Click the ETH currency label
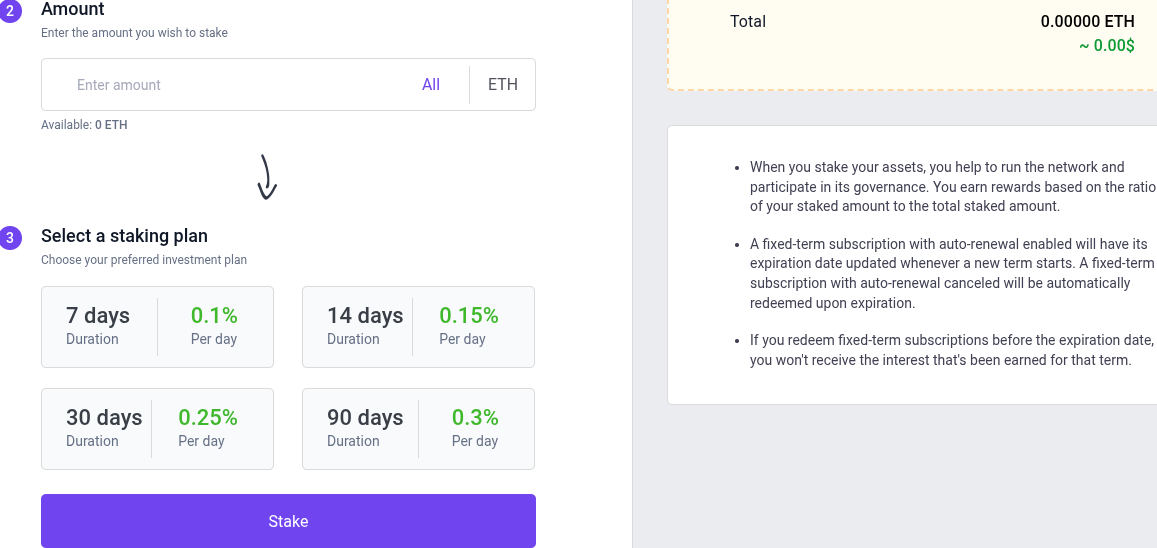Viewport: 1157px width, 548px height. pyautogui.click(x=503, y=85)
